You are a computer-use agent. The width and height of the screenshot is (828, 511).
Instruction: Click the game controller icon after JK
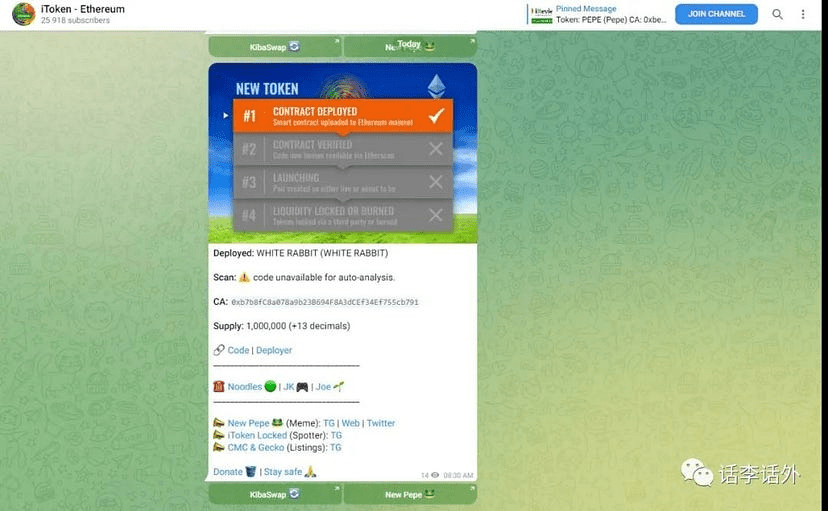(302, 387)
